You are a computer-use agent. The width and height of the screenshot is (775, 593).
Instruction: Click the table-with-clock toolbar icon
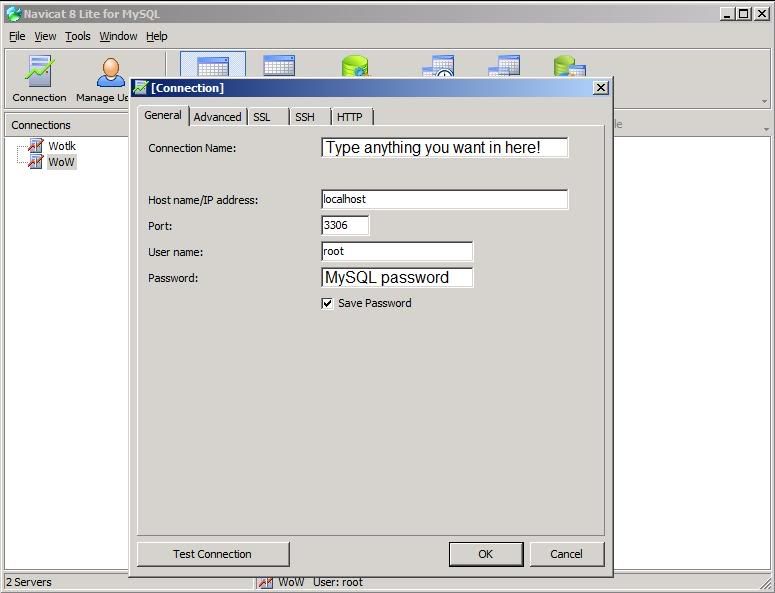point(438,66)
